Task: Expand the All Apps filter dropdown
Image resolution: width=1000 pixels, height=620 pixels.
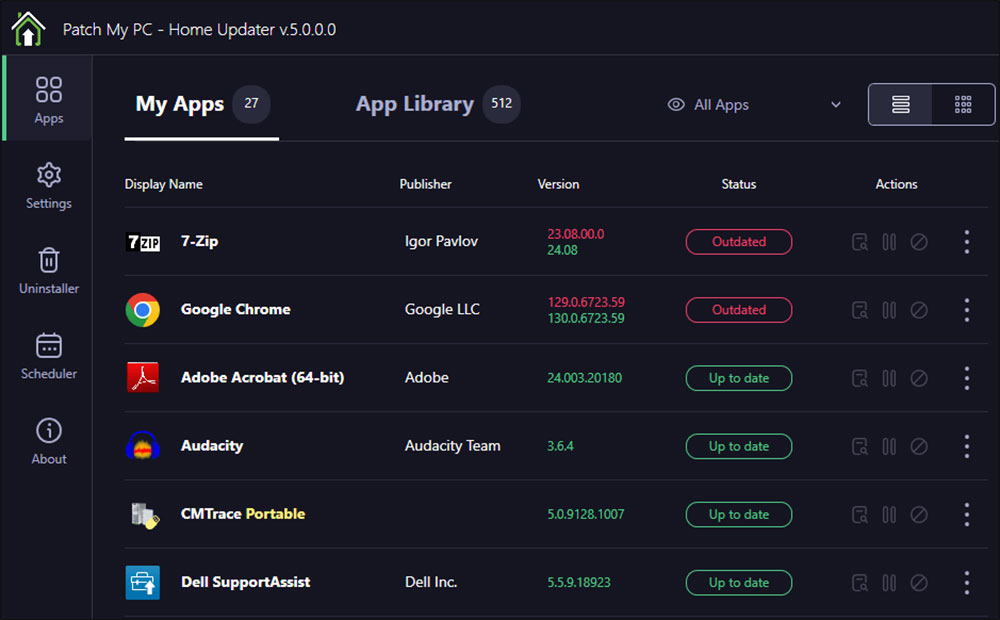Action: (754, 105)
